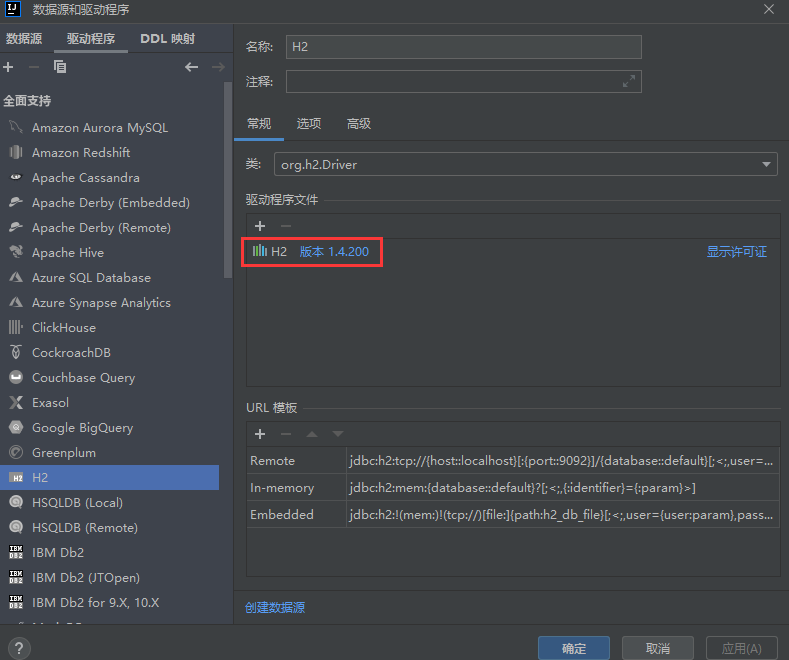Screen dimensions: 789x660
Task: Click the add driver plus icon in the left toolbar
Action: [x=8, y=67]
